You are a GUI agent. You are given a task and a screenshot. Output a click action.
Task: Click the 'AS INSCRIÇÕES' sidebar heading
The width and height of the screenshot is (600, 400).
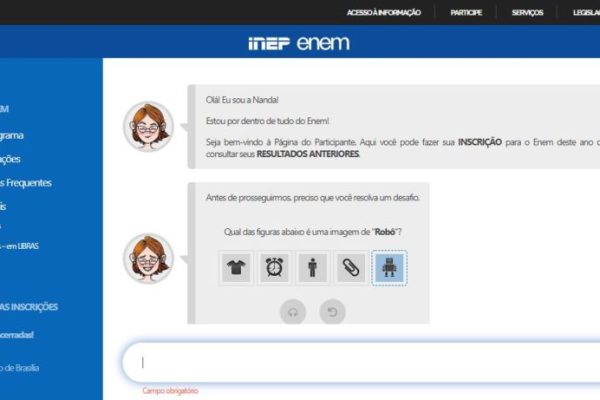29,307
